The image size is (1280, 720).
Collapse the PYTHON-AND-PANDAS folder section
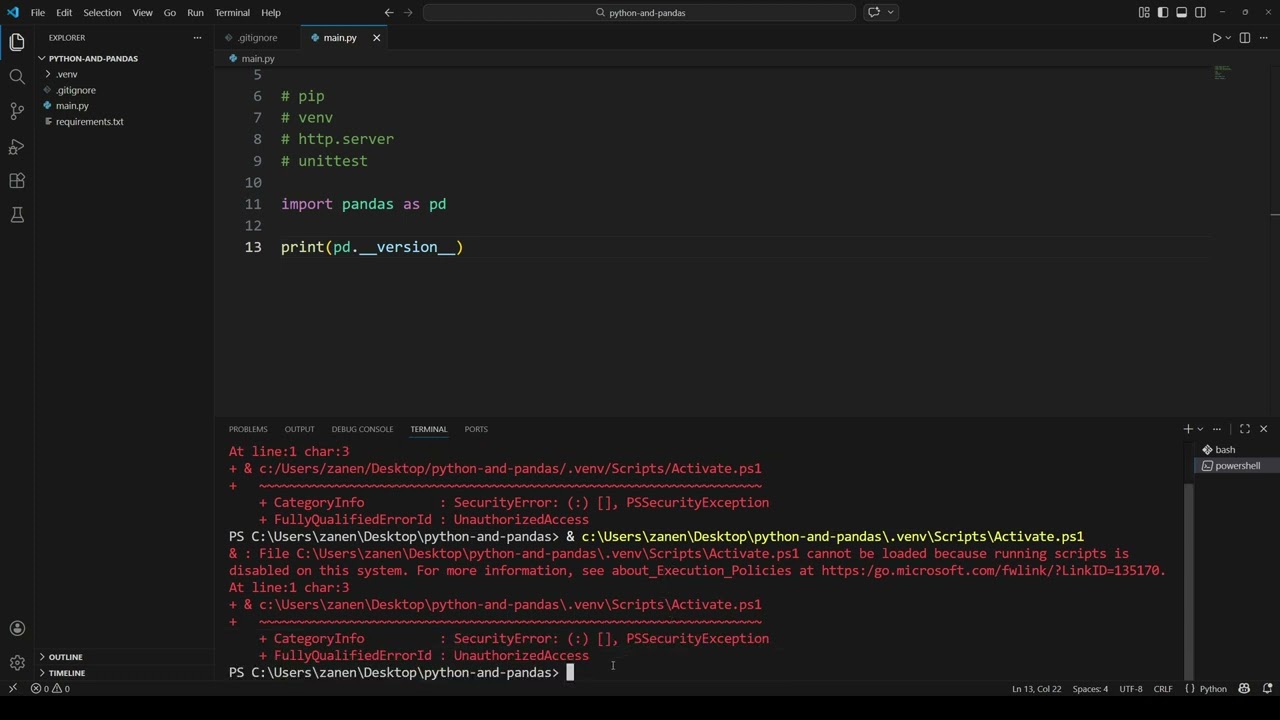pyautogui.click(x=93, y=58)
